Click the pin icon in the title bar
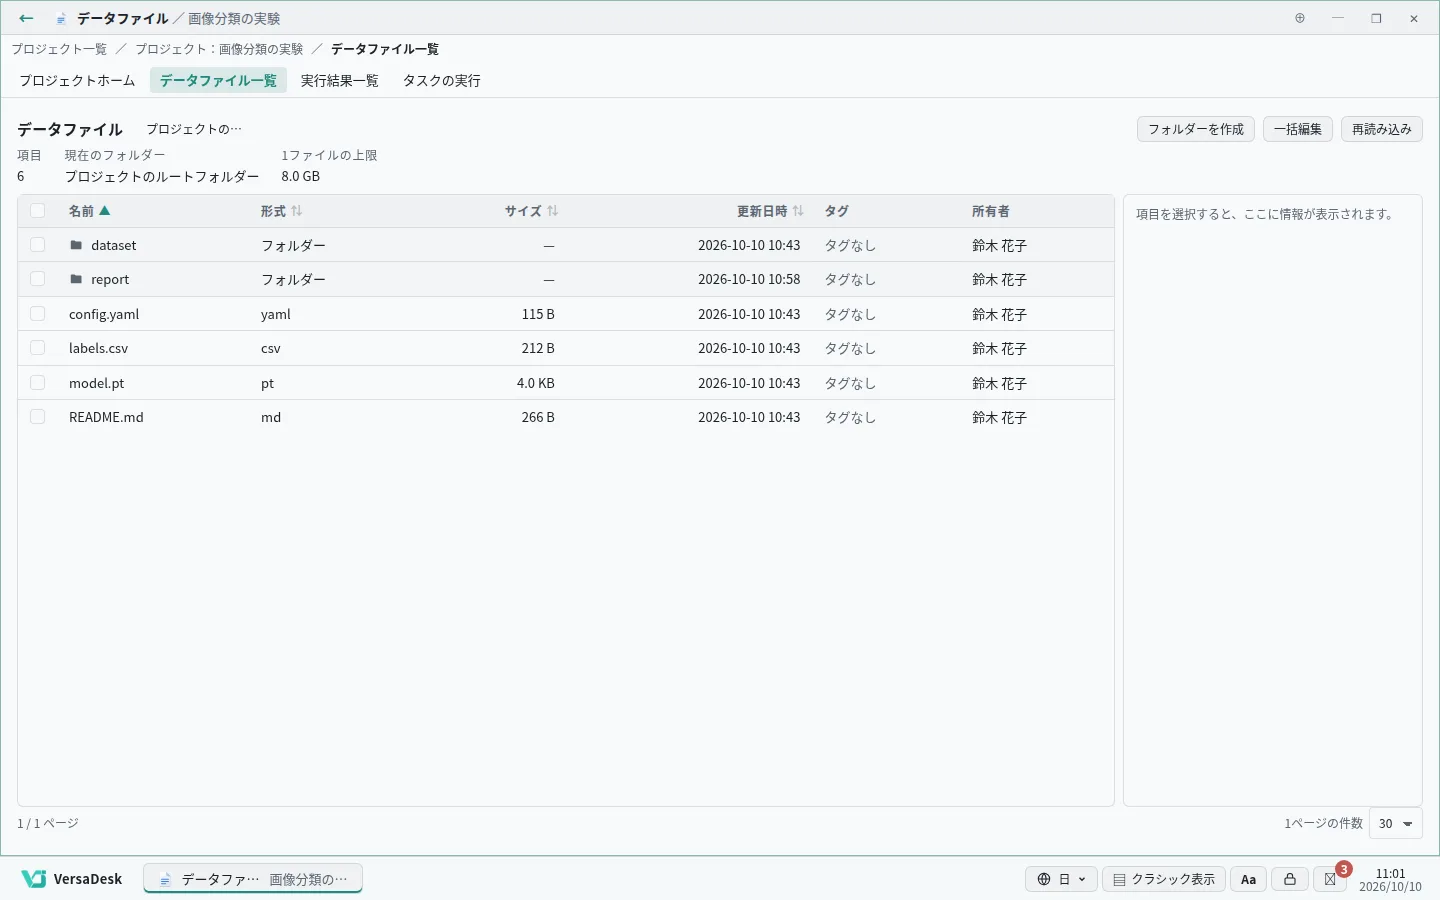Image resolution: width=1440 pixels, height=900 pixels. 1300,18
